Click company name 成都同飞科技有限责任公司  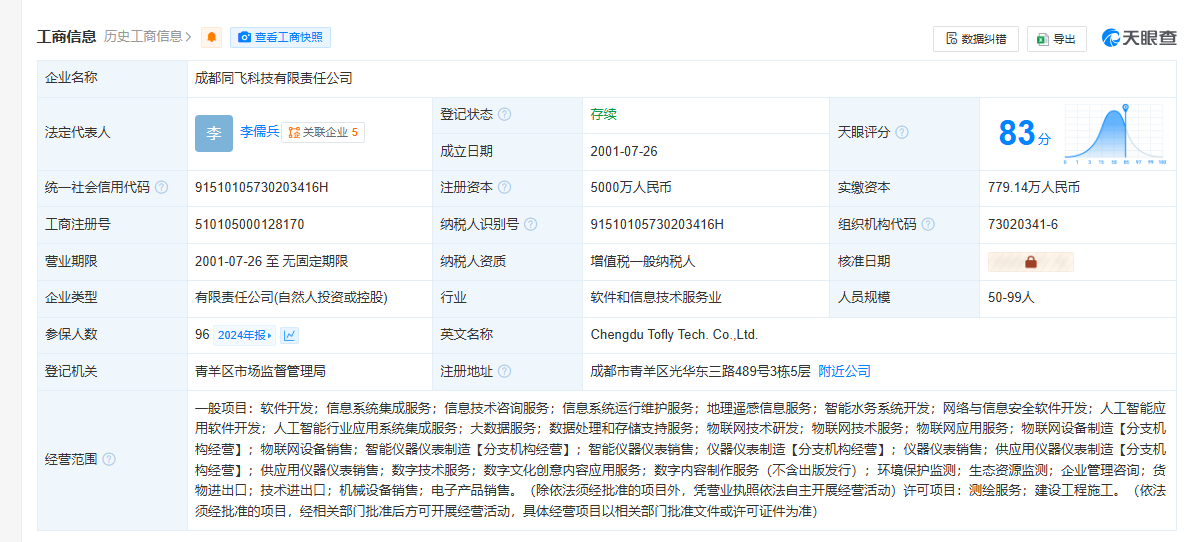(x=274, y=78)
